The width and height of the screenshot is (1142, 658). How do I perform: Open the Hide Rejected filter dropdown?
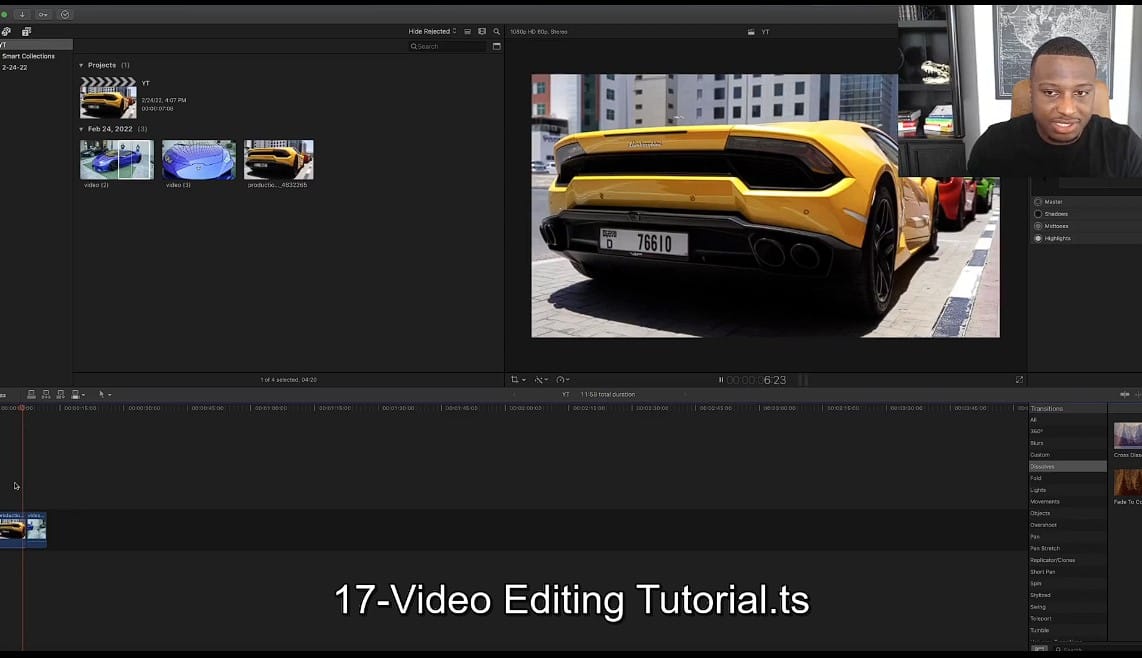(430, 31)
